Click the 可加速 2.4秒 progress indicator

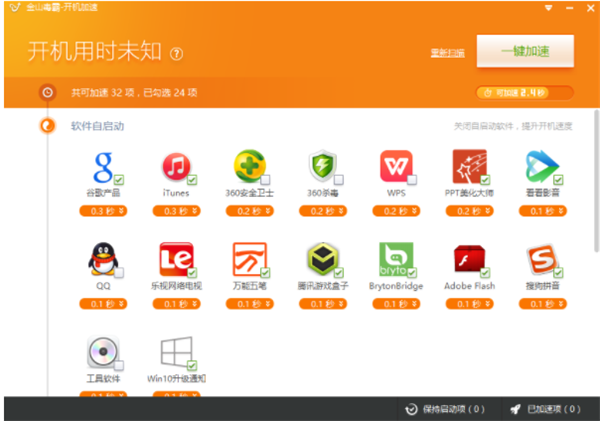pos(524,93)
